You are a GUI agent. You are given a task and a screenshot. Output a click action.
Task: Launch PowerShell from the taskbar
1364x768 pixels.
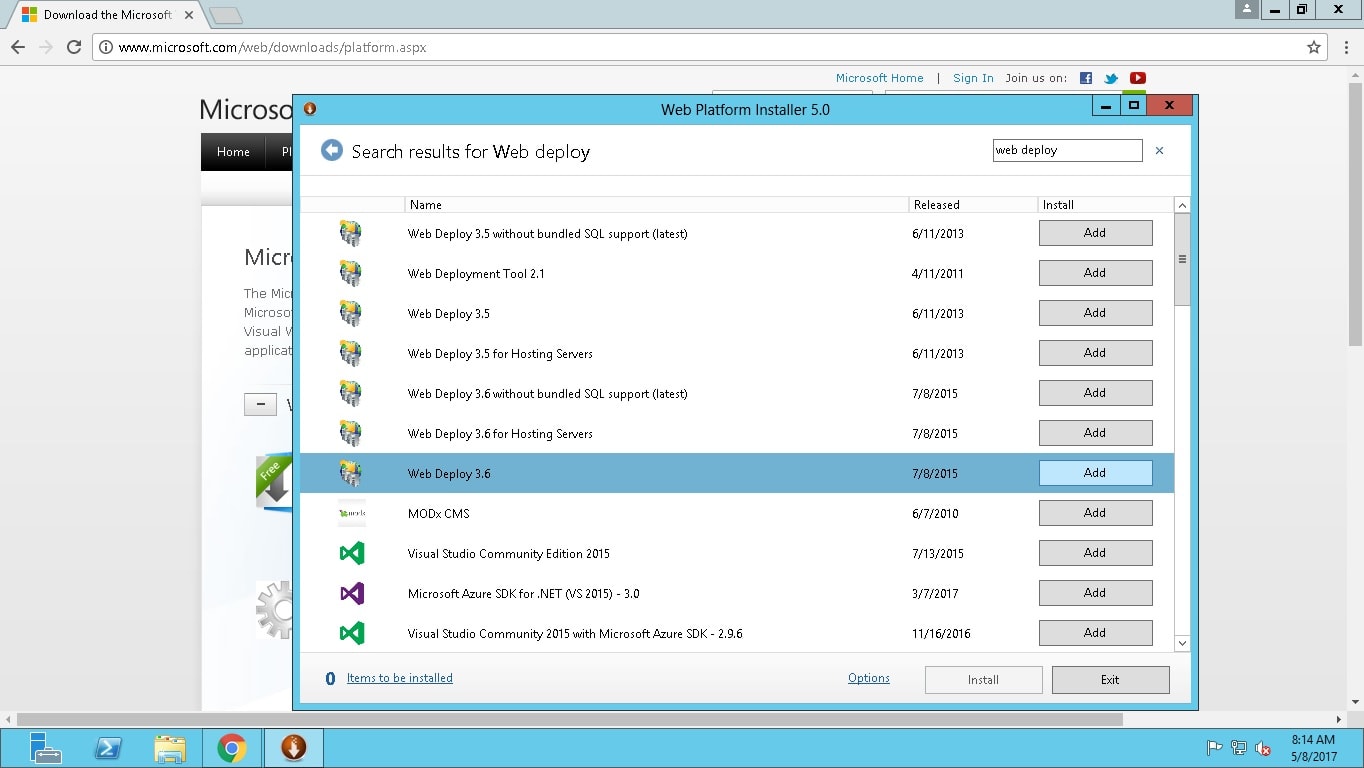pos(108,748)
